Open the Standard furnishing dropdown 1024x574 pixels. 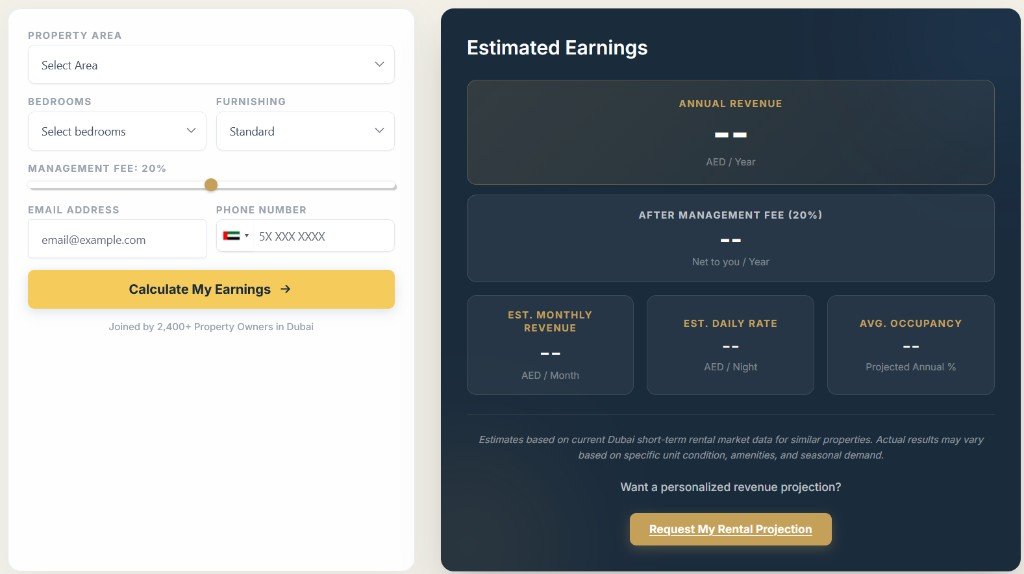pos(295,131)
